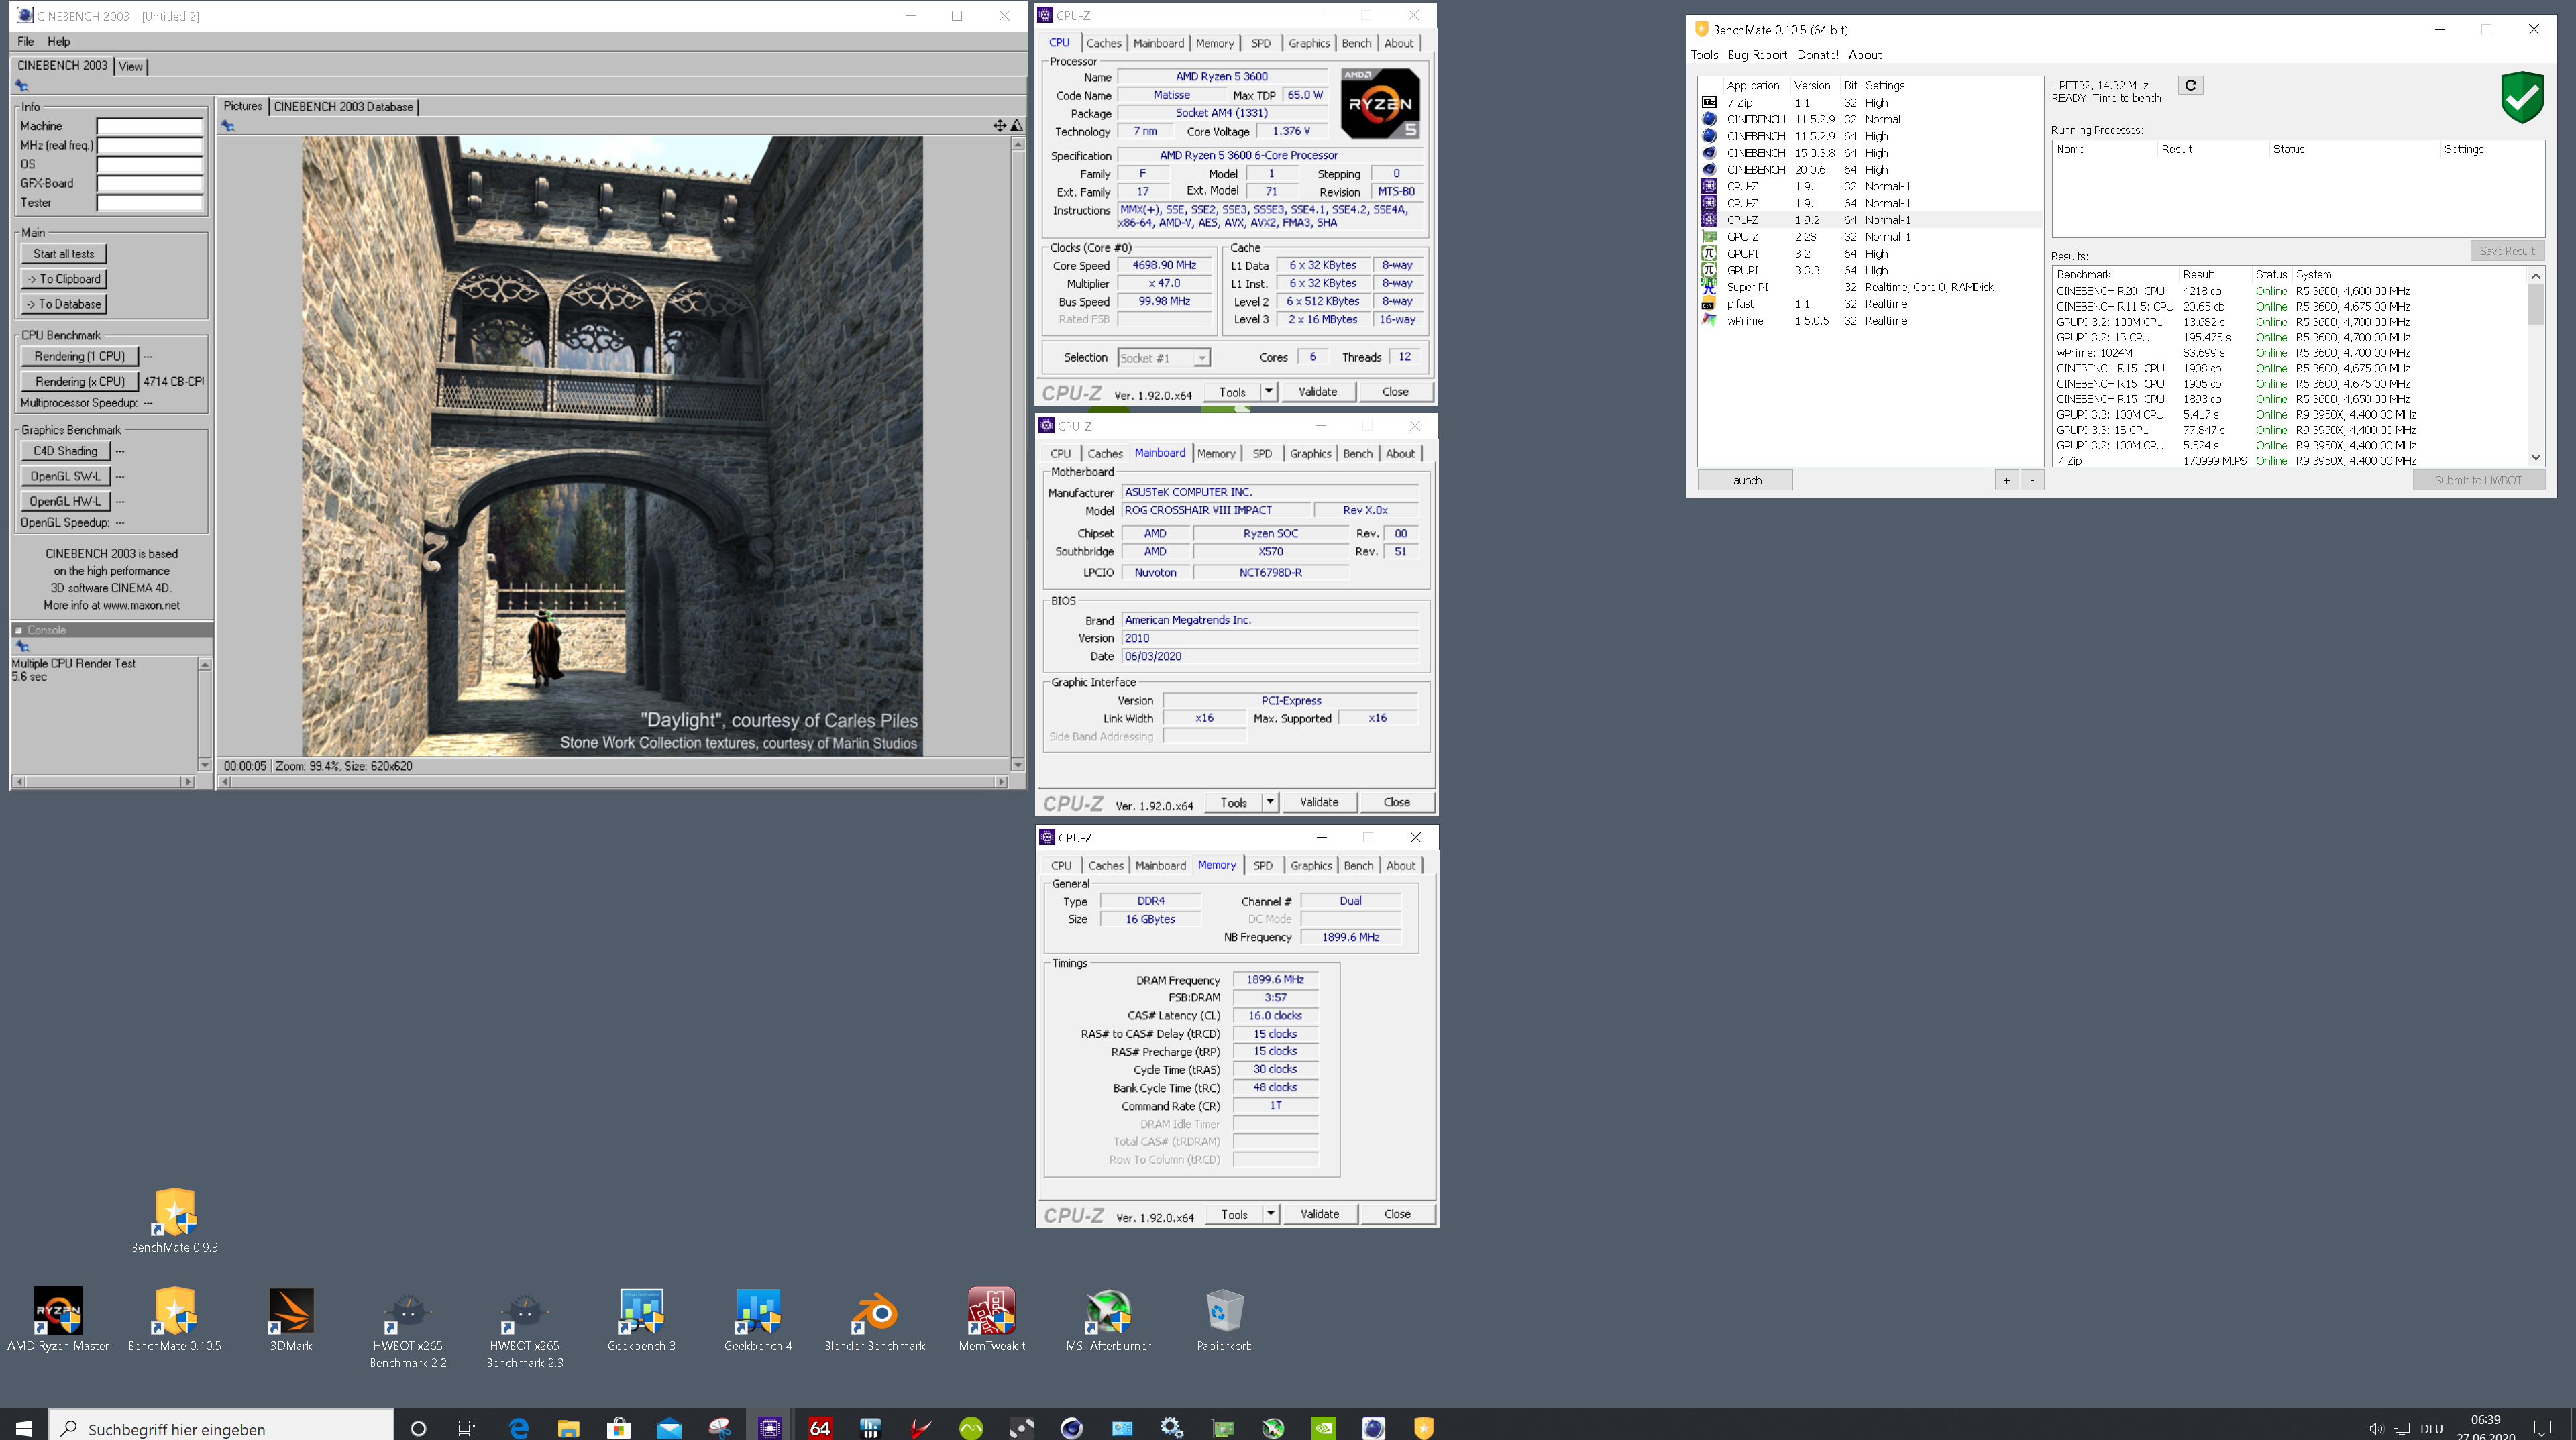This screenshot has width=2576, height=1440.
Task: Open File menu in CINEBENCH 2003
Action: pos(26,41)
